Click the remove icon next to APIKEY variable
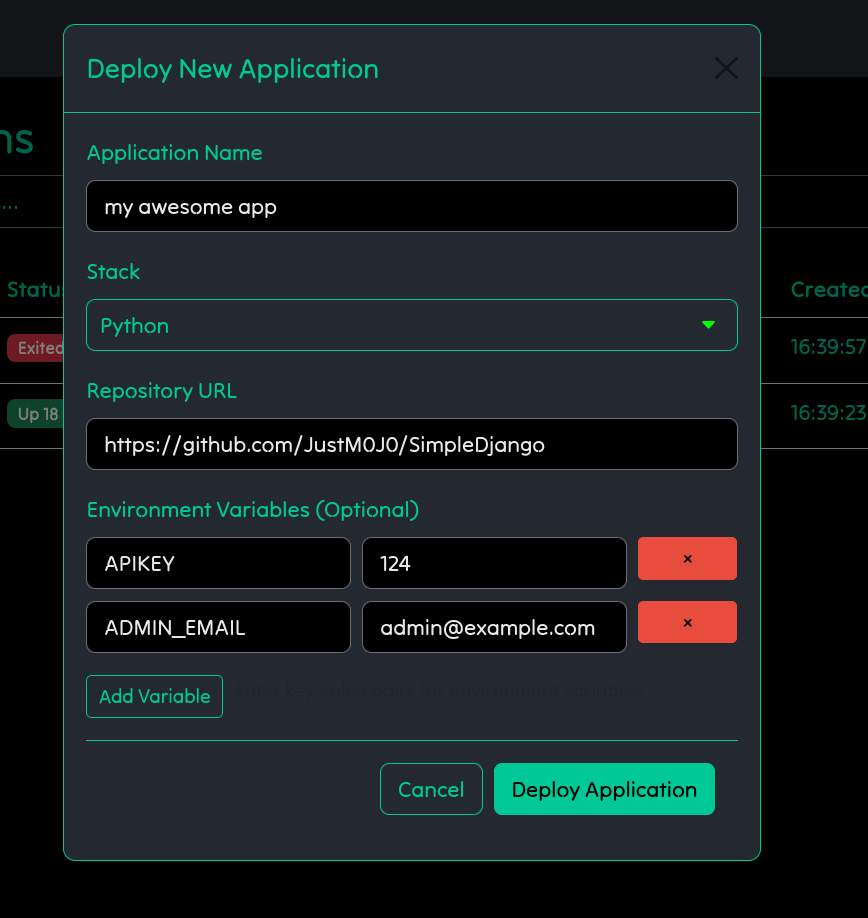This screenshot has height=918, width=868. pos(687,558)
